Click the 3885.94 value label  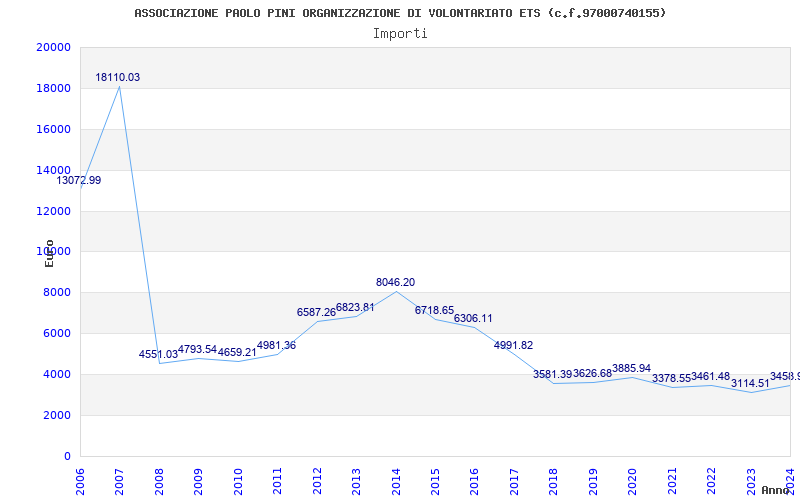point(631,368)
